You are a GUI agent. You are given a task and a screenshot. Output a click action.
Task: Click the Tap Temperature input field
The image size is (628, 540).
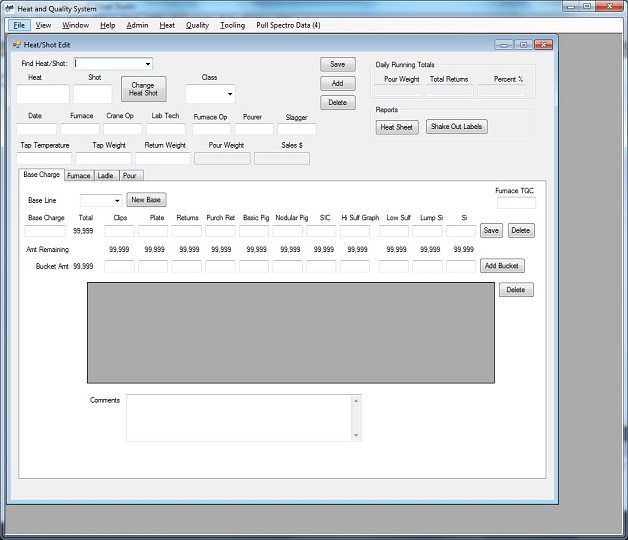tap(44, 158)
